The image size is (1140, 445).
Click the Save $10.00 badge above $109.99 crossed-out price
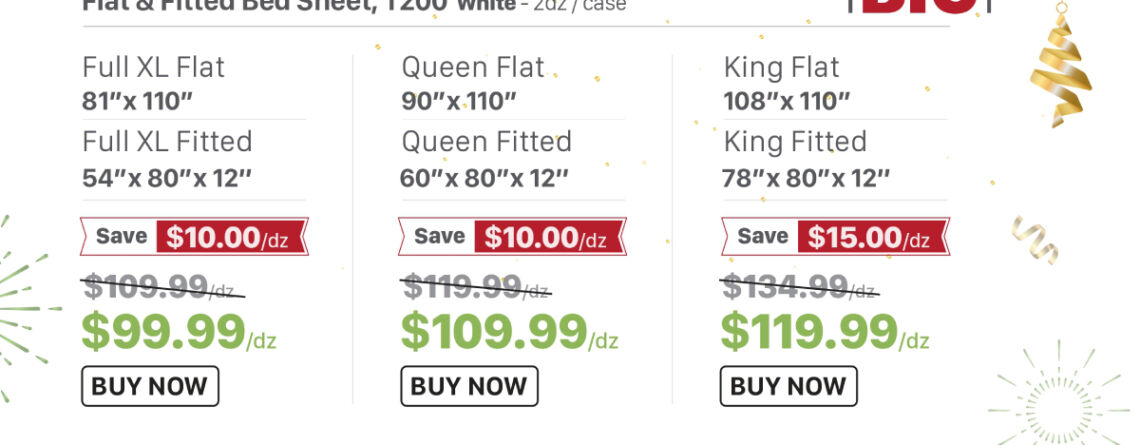(194, 237)
